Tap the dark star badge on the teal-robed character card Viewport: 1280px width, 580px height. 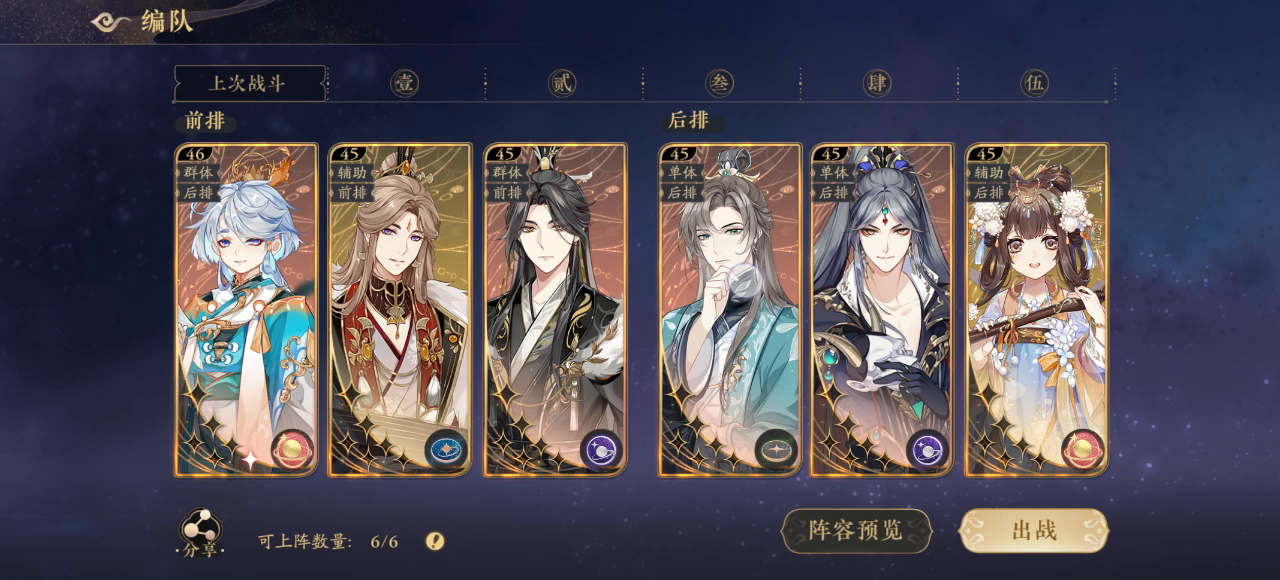(x=776, y=450)
